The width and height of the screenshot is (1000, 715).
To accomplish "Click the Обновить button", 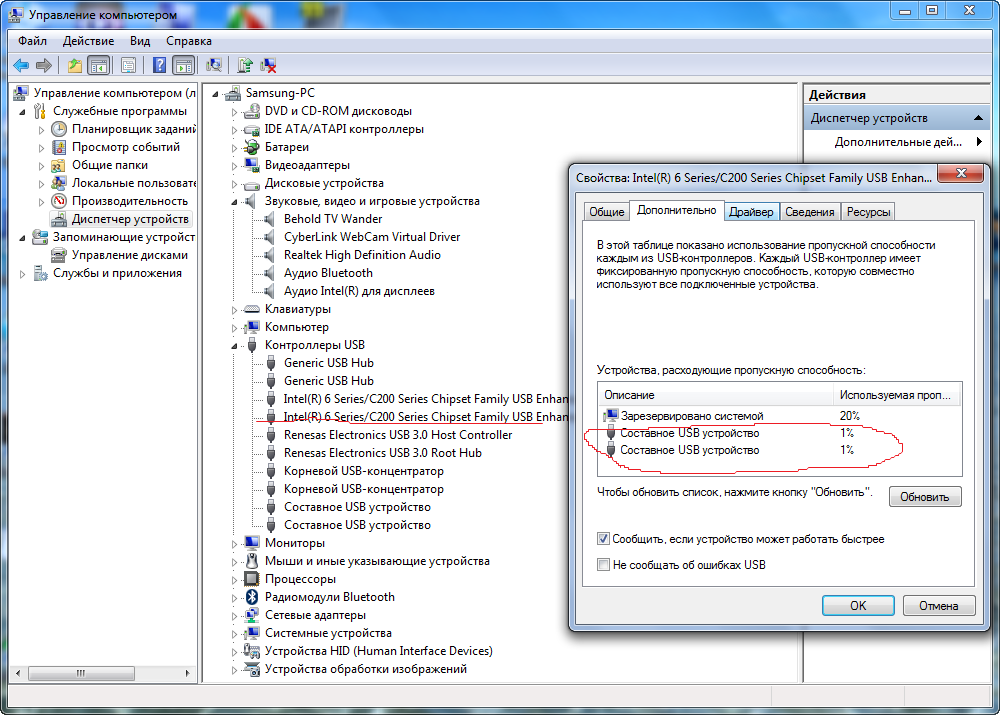I will 924,497.
